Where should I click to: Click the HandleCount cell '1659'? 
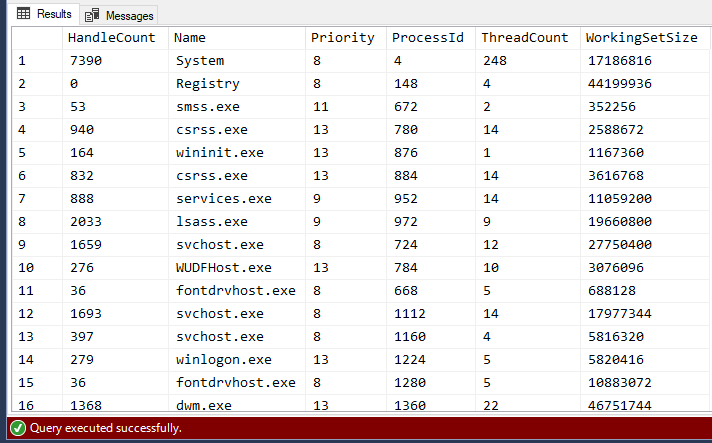[115, 245]
